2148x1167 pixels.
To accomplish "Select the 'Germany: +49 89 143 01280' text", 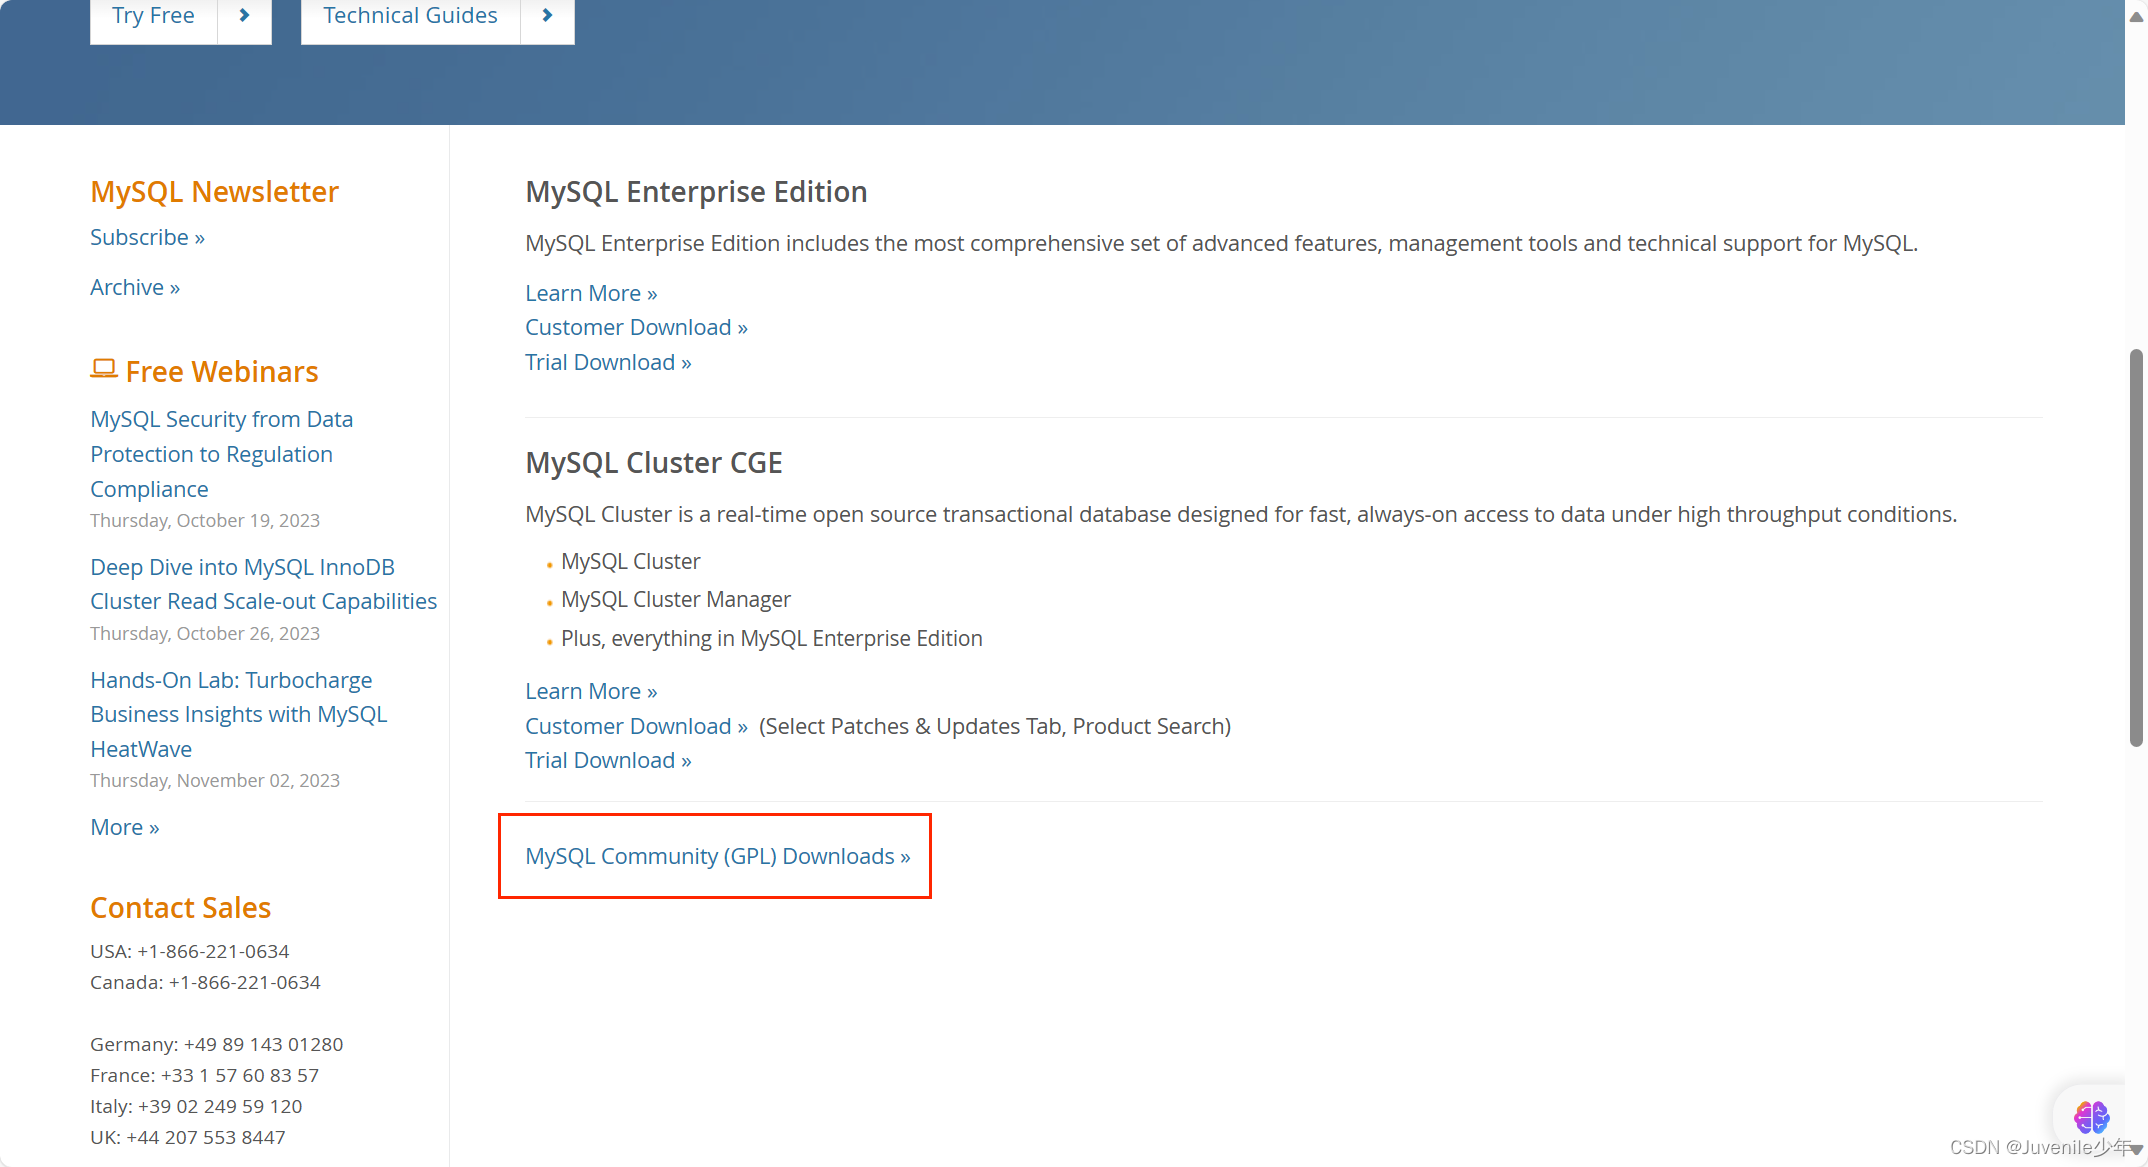I will pos(216,1044).
